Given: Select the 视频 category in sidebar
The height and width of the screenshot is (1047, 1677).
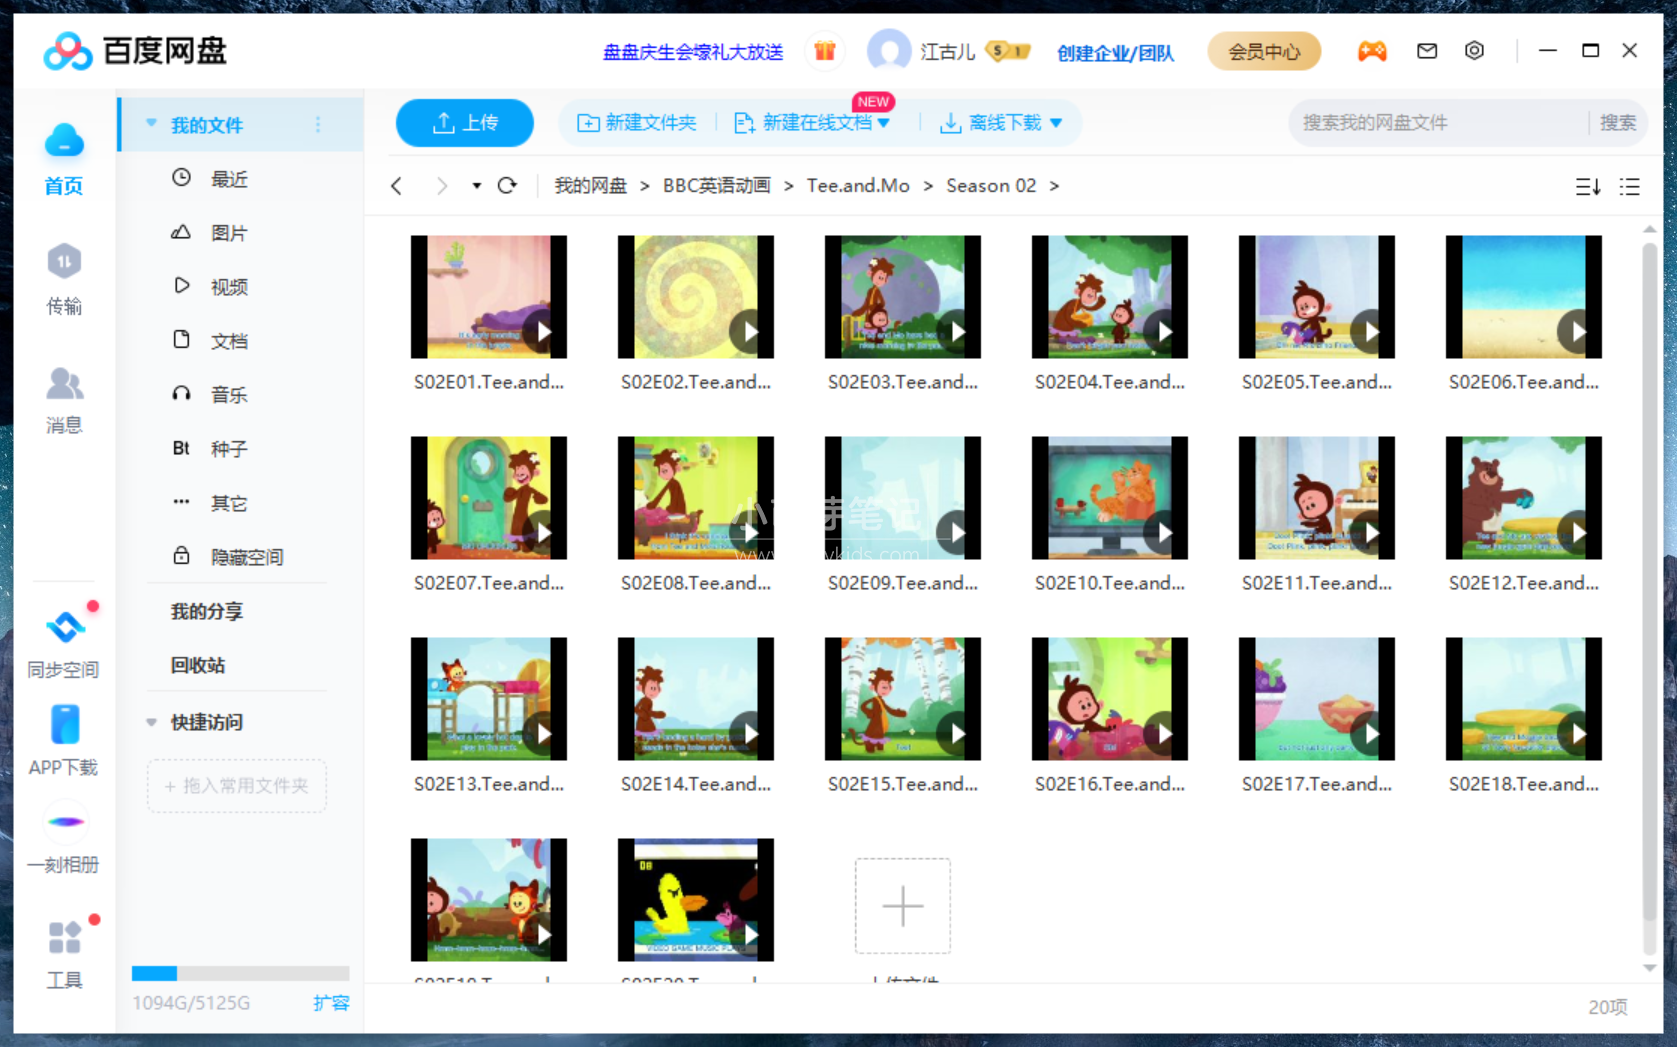Looking at the screenshot, I should [228, 286].
